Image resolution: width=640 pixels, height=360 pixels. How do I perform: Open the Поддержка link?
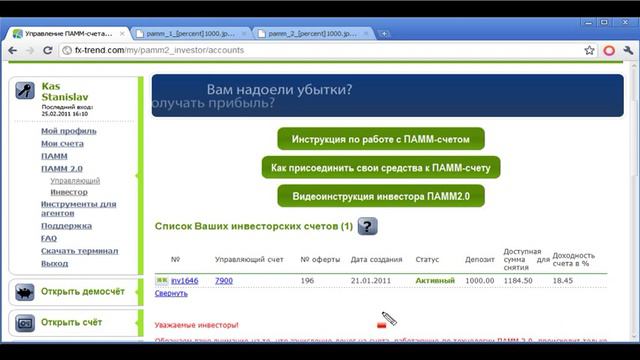pyautogui.click(x=66, y=226)
